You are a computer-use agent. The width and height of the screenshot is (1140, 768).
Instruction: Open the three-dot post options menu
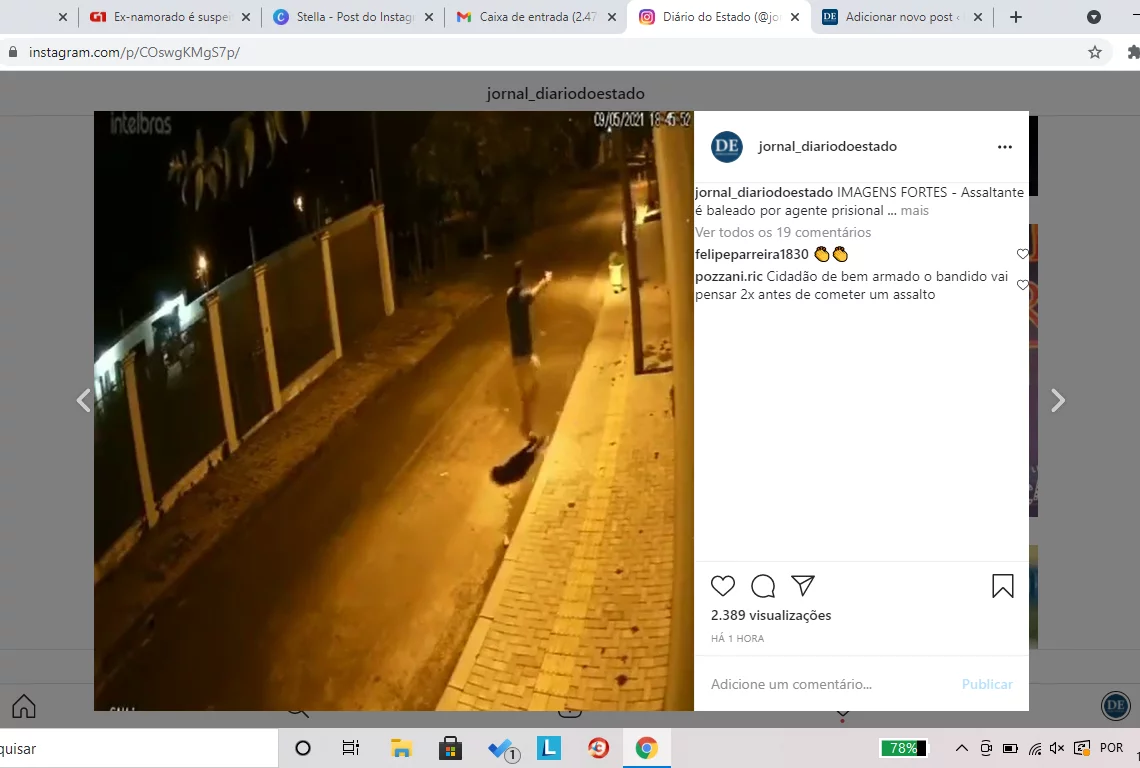click(1005, 147)
